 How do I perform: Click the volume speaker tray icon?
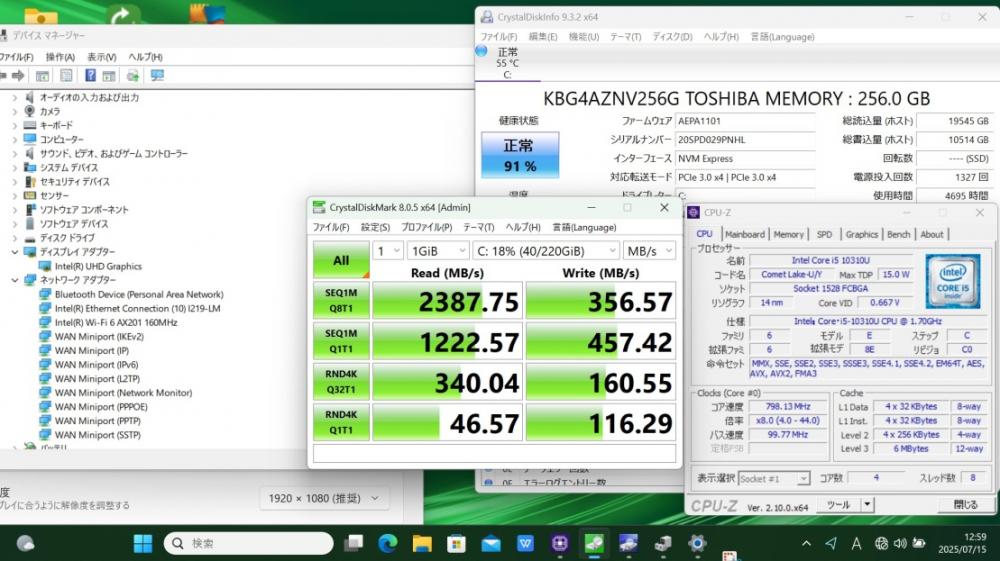coord(900,543)
